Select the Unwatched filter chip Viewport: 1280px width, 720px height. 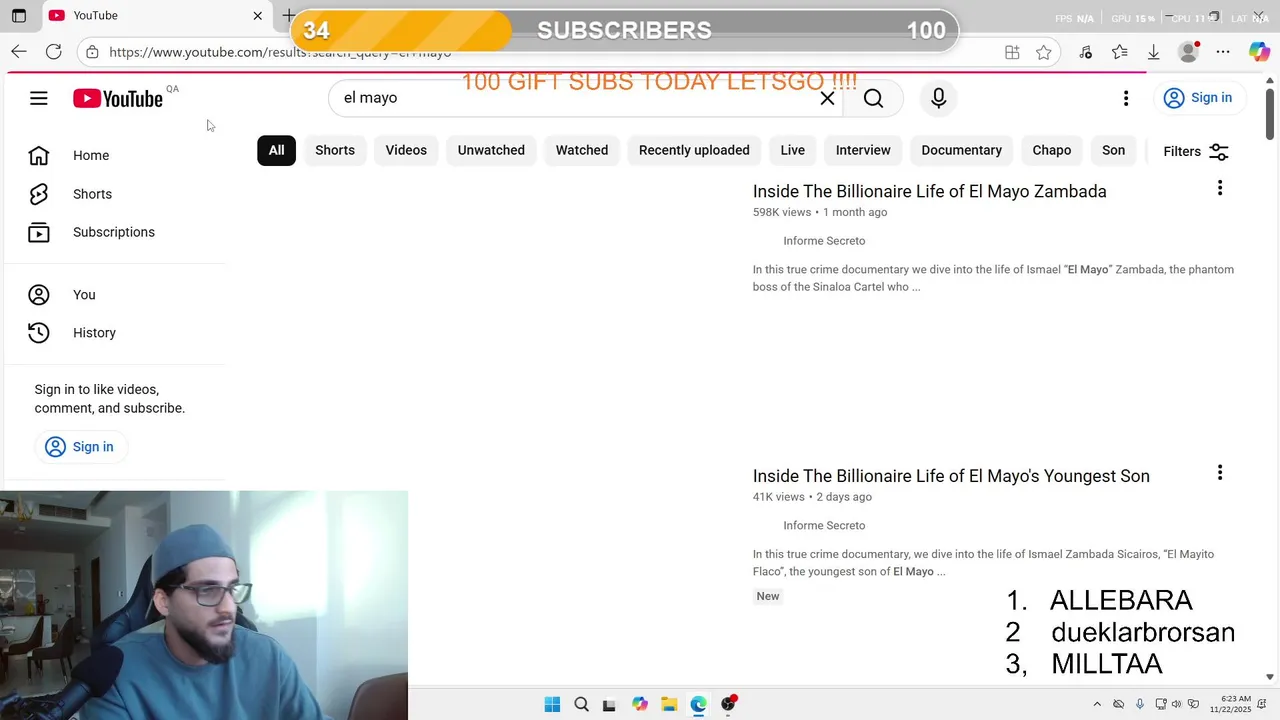491,150
